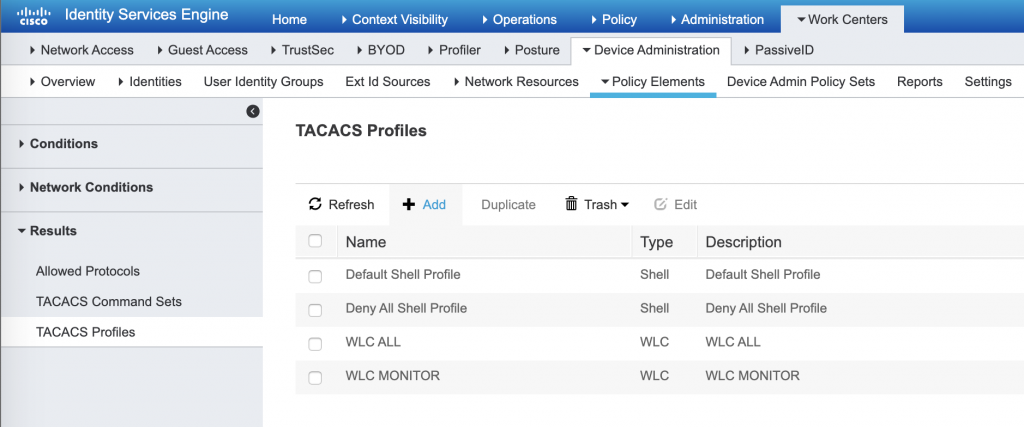Check the Deny All Shell Profile checkbox
1024x427 pixels.
pyautogui.click(x=315, y=310)
